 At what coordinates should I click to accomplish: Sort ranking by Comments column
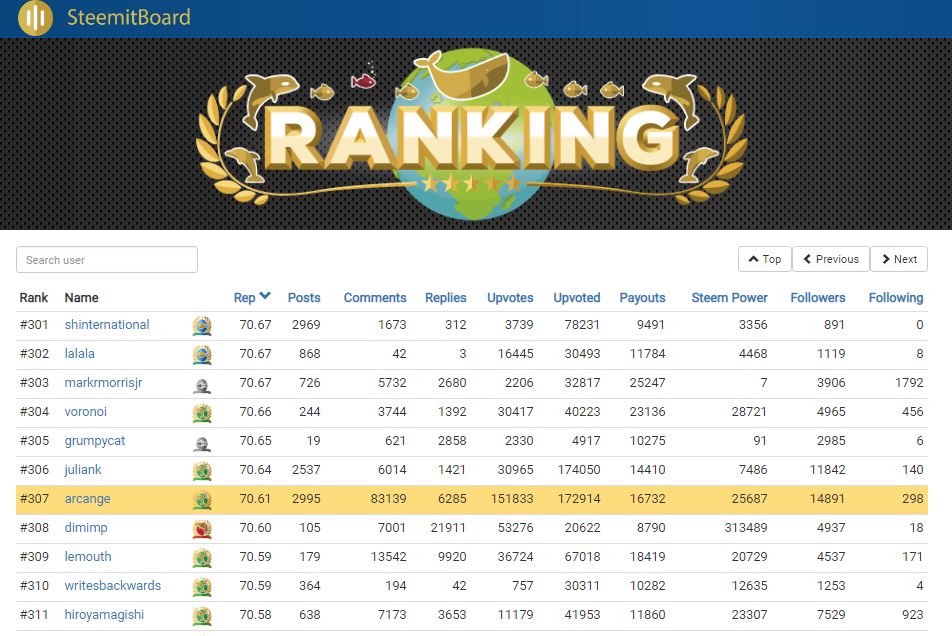[375, 298]
